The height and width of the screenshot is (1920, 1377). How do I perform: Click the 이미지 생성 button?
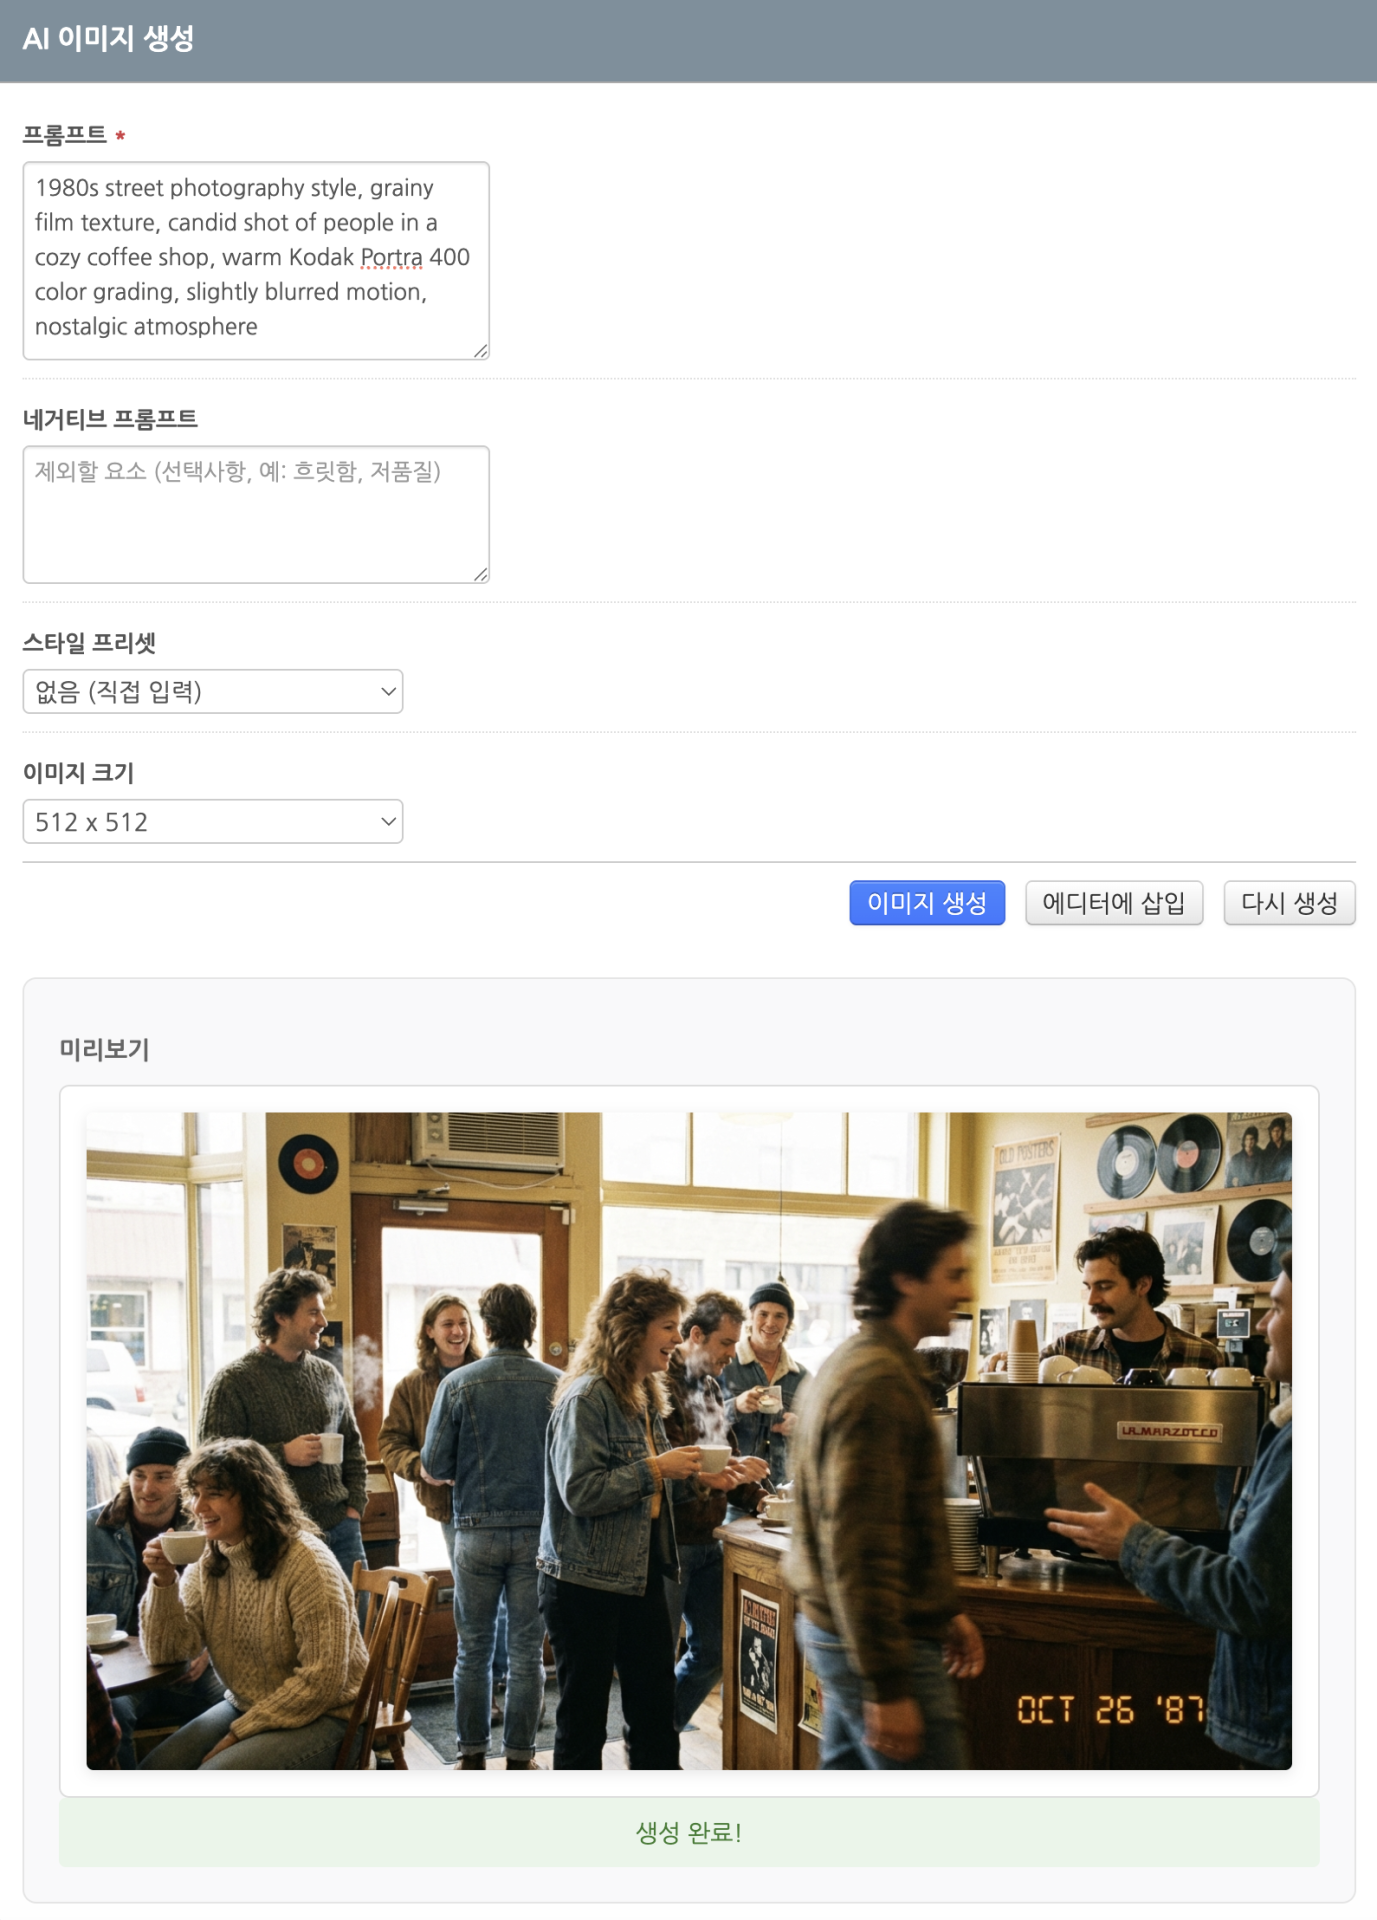[927, 903]
